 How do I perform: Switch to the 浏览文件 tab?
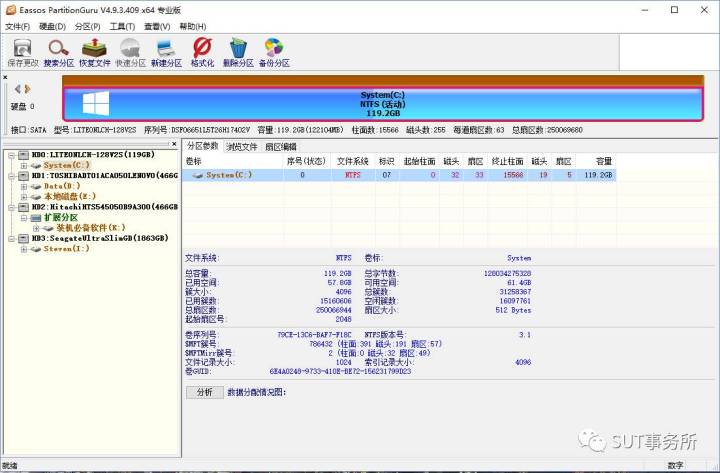coord(242,147)
